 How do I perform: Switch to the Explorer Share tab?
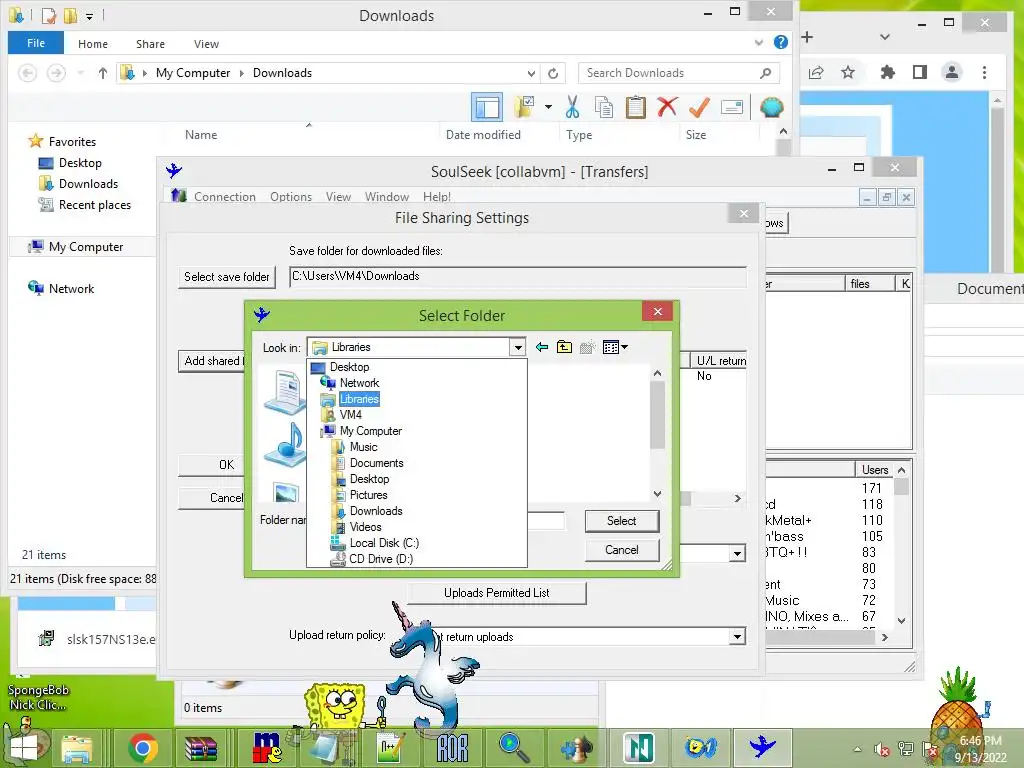[x=150, y=44]
